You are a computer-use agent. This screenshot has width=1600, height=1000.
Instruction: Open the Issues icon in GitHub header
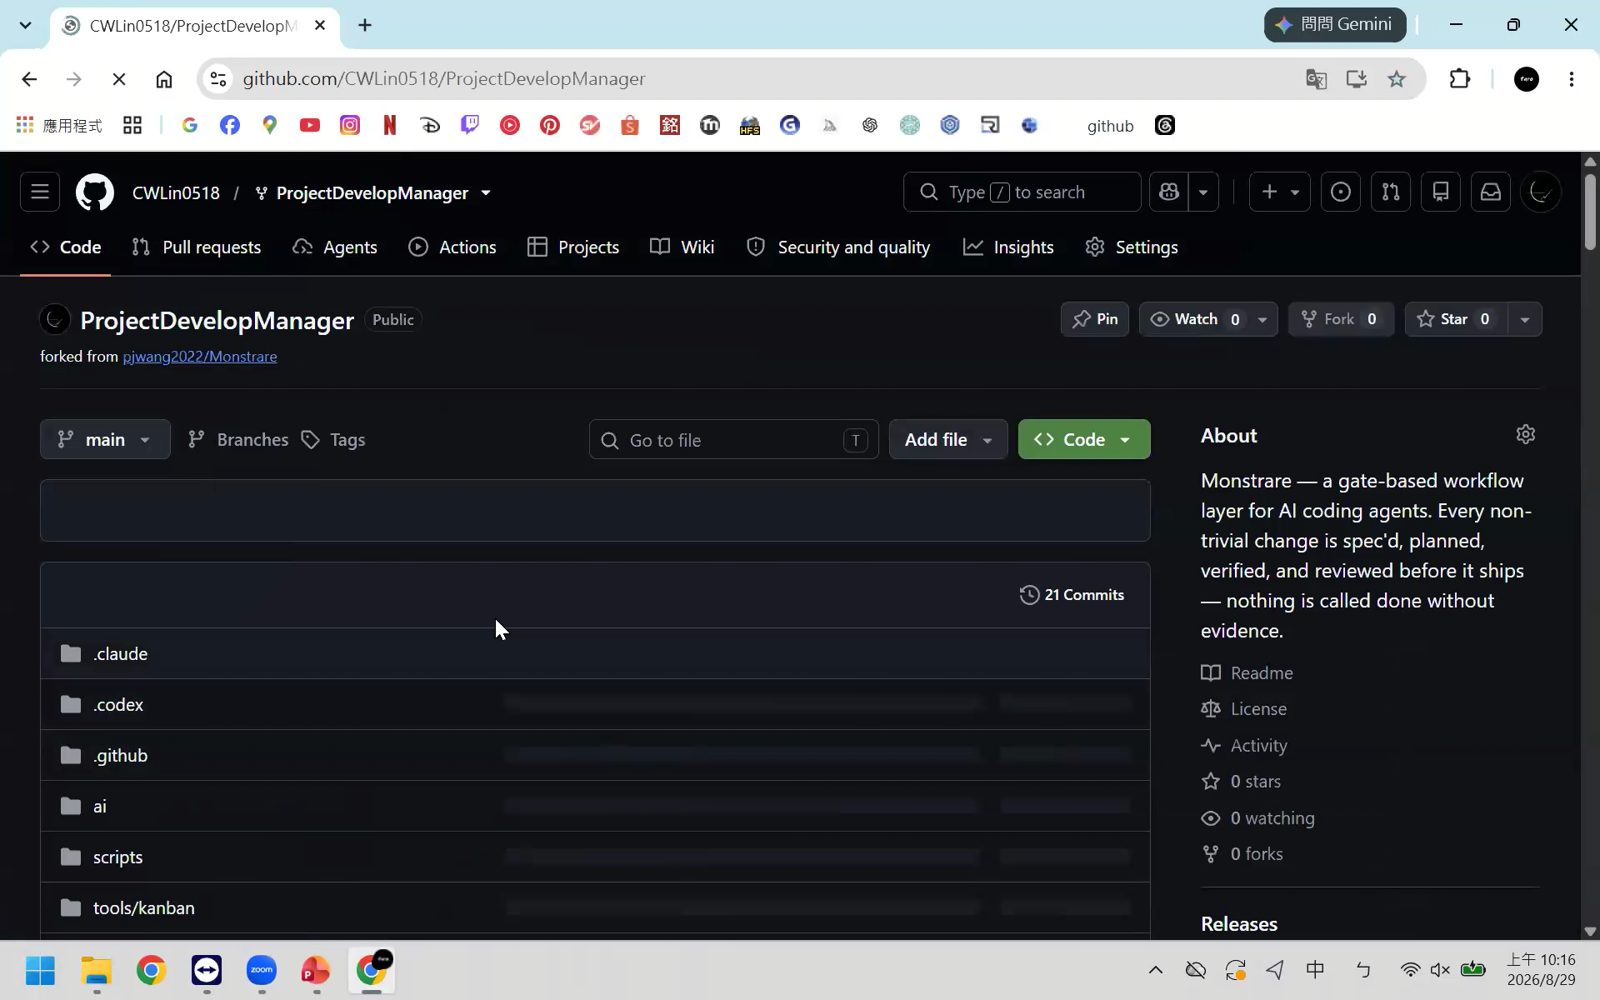[1341, 192]
